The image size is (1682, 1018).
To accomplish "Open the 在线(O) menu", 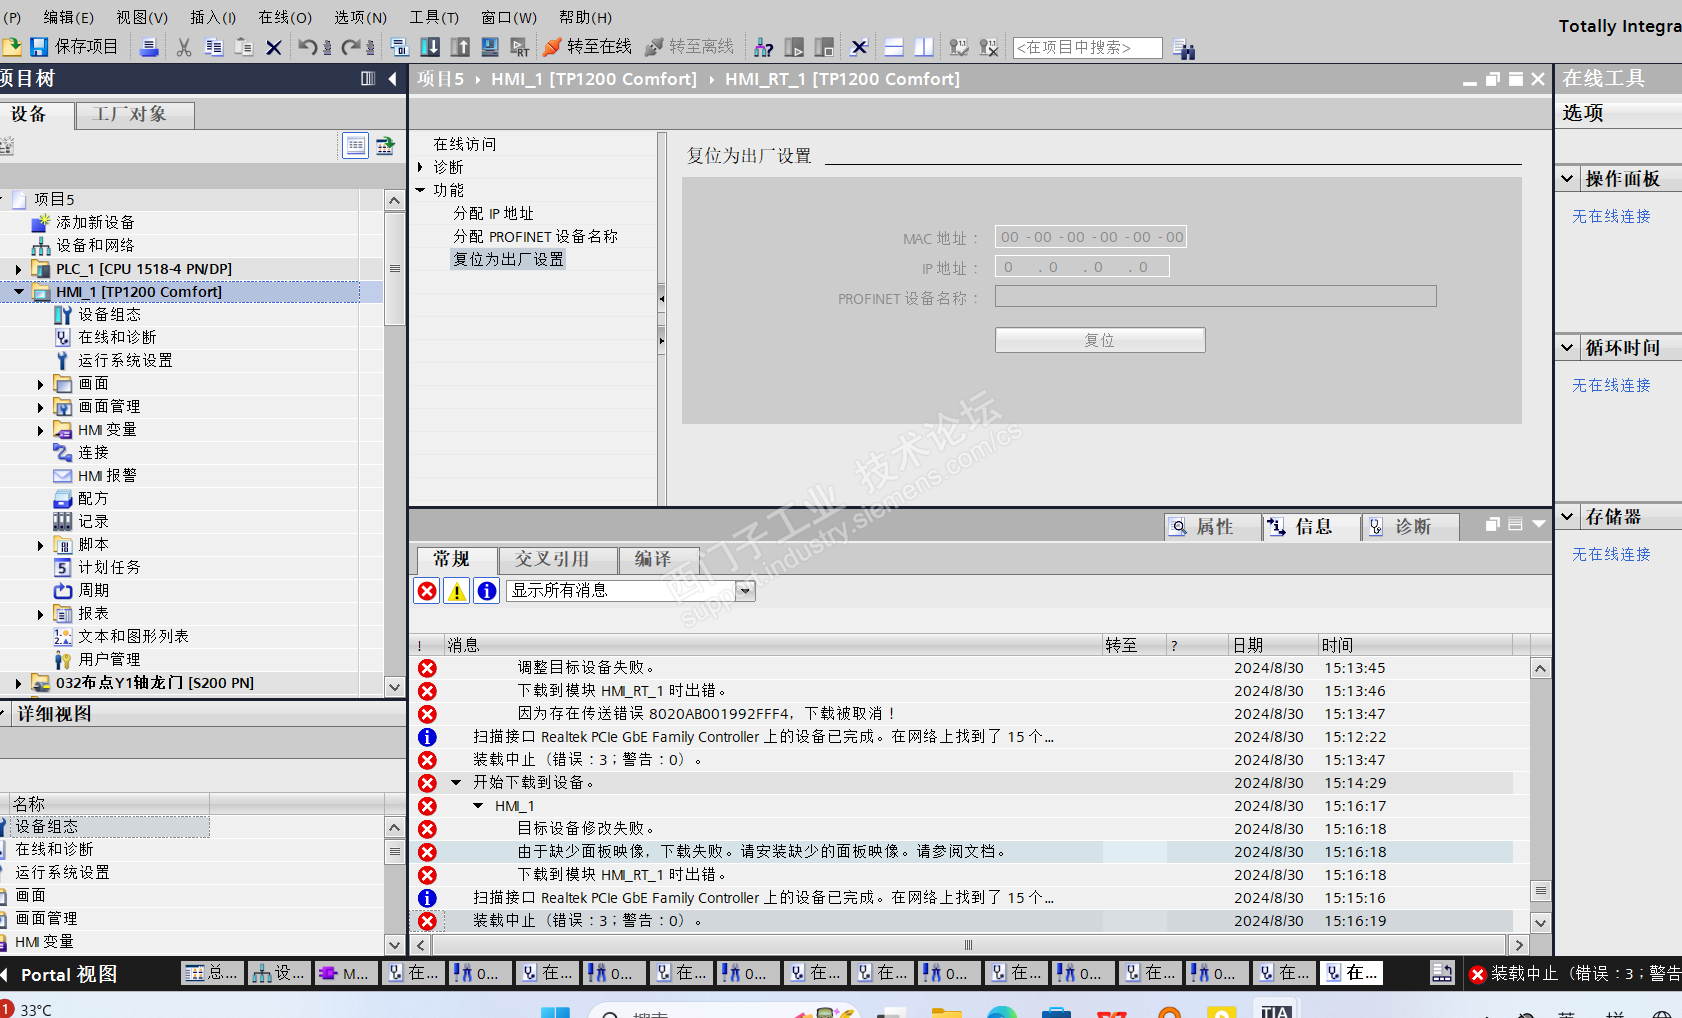I will [285, 17].
